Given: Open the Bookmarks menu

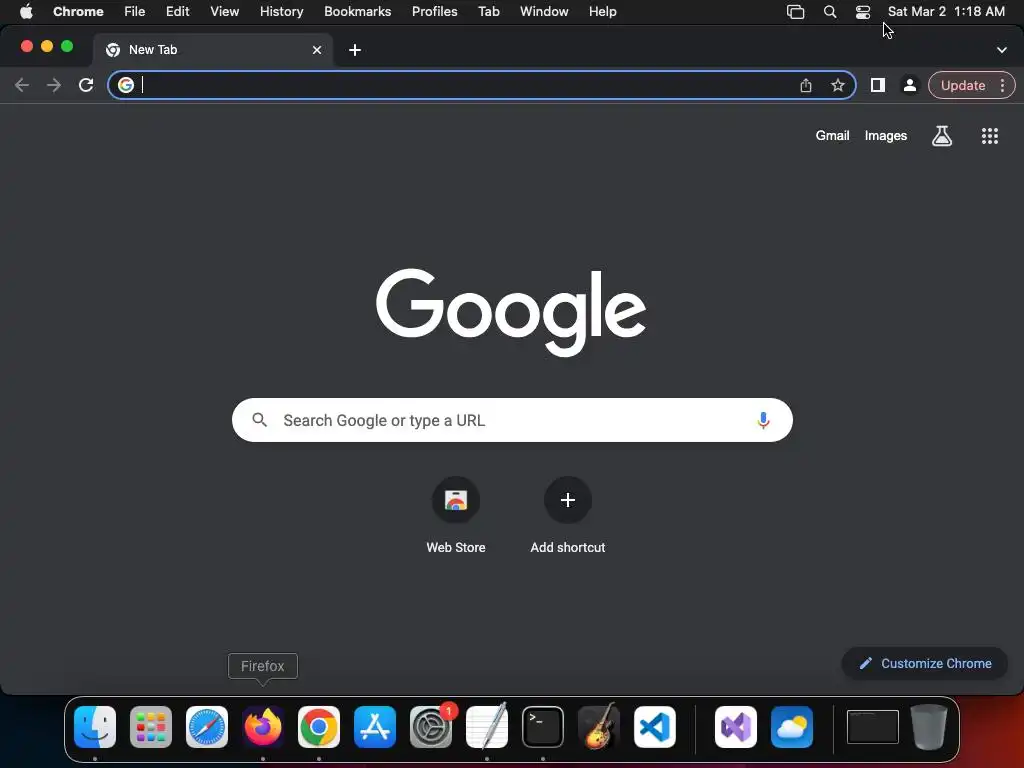Looking at the screenshot, I should (x=357, y=12).
